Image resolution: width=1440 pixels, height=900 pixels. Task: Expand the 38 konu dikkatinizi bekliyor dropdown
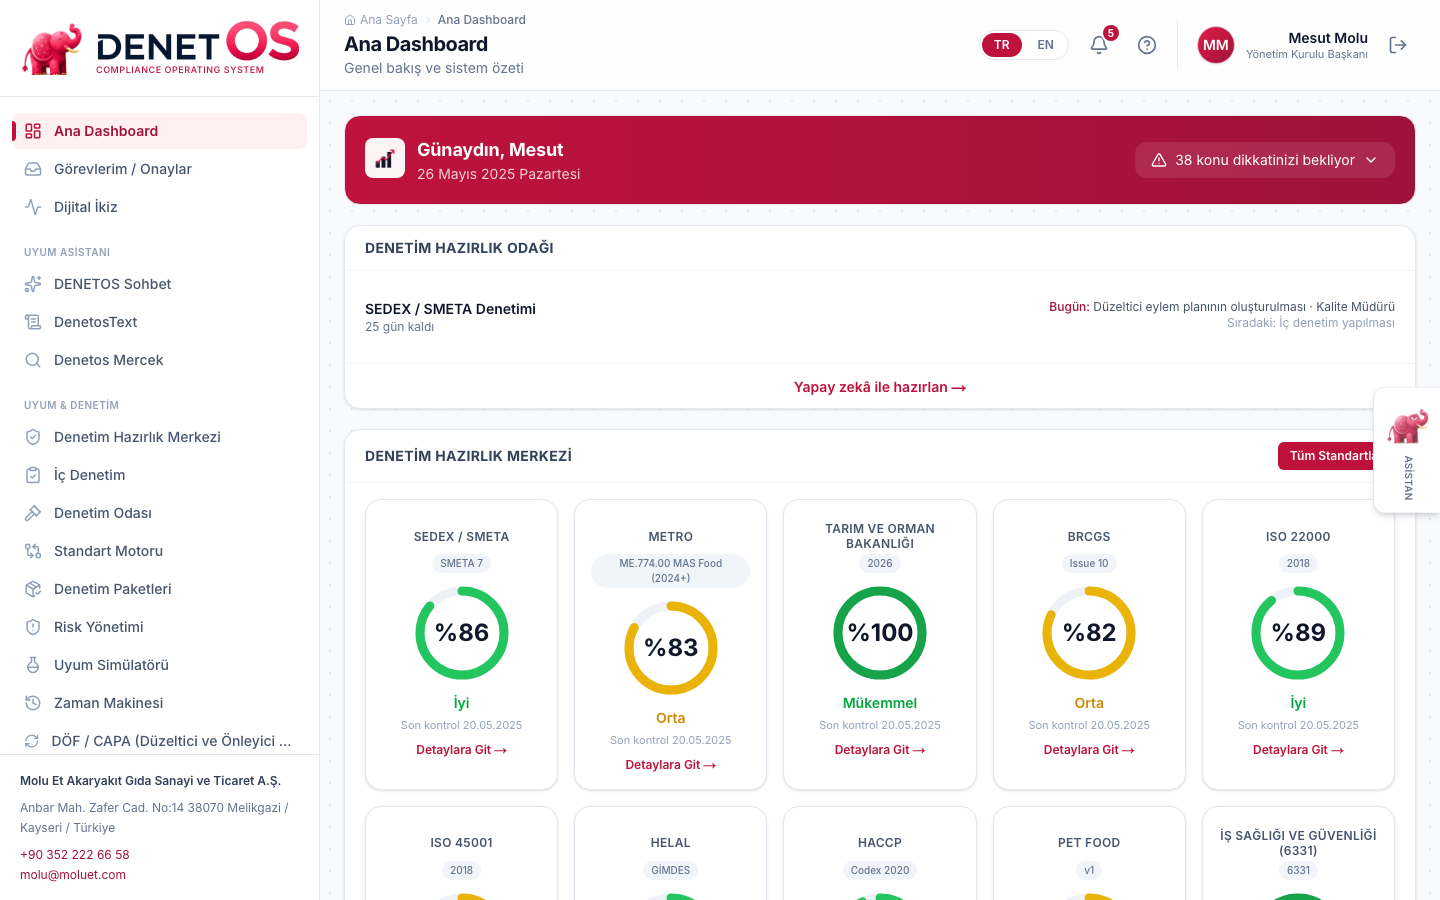(1265, 160)
